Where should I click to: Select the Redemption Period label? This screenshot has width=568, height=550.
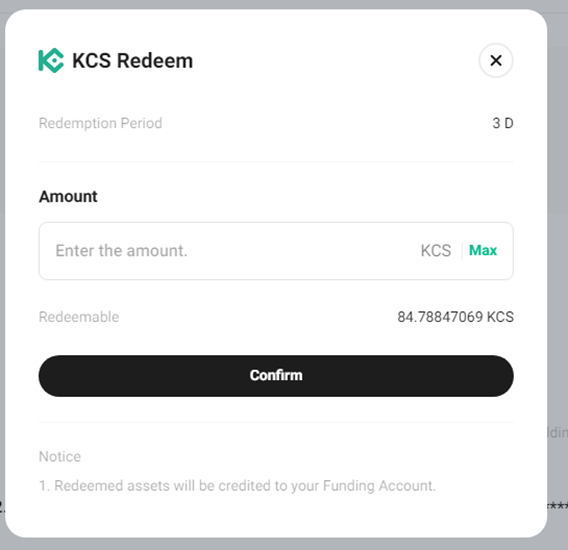pos(100,123)
